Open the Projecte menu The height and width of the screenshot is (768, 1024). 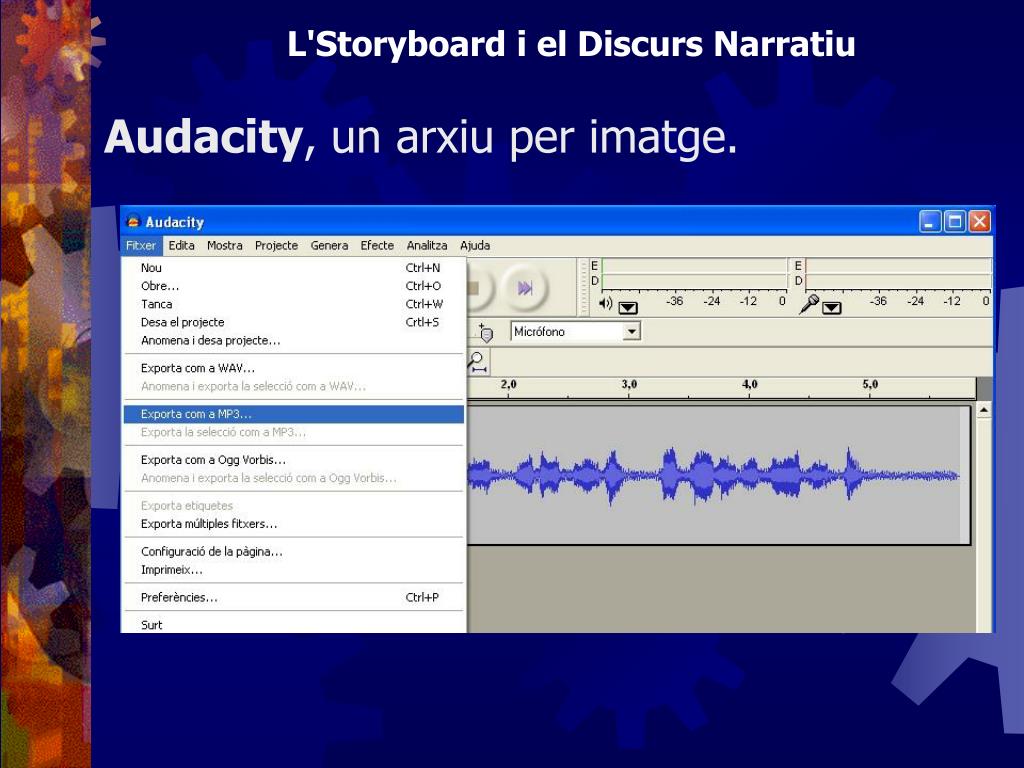coord(276,246)
